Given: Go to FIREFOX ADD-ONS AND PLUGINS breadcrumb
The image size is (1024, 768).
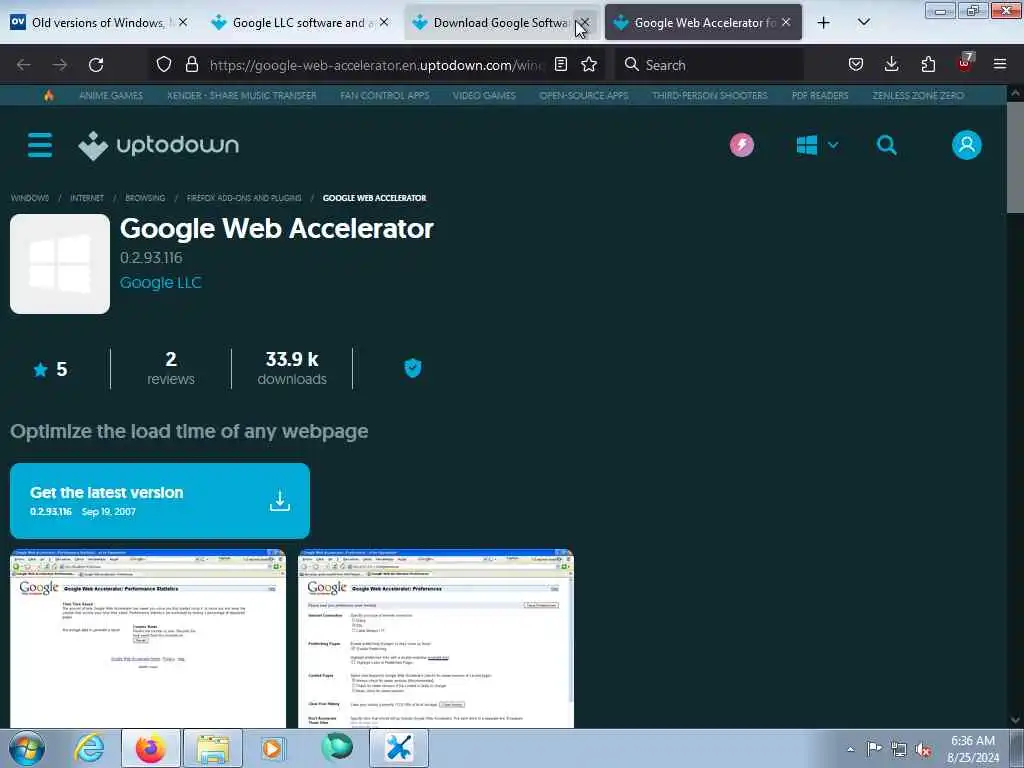Looking at the screenshot, I should point(244,198).
